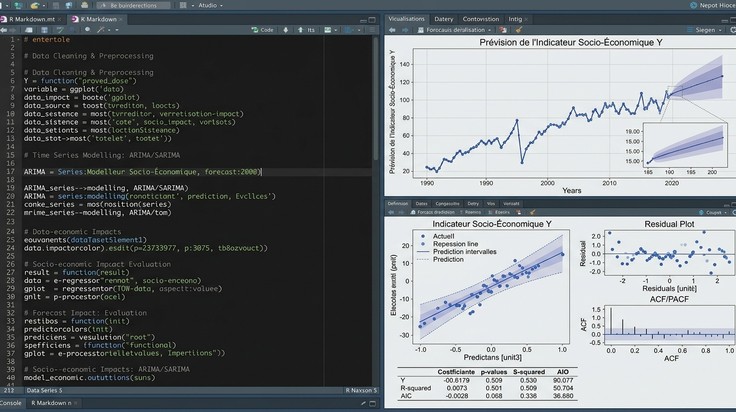Screen dimensions: 736x412
Task: Click the Eoeirx button in lower toolbar
Action: 498,213
